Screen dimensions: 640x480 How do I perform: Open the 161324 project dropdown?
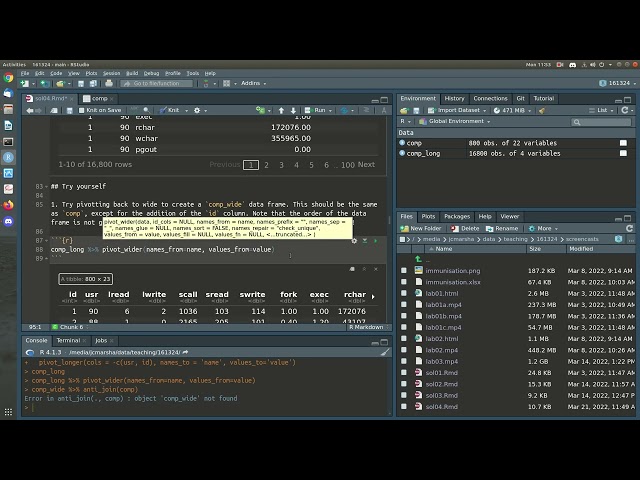[617, 83]
